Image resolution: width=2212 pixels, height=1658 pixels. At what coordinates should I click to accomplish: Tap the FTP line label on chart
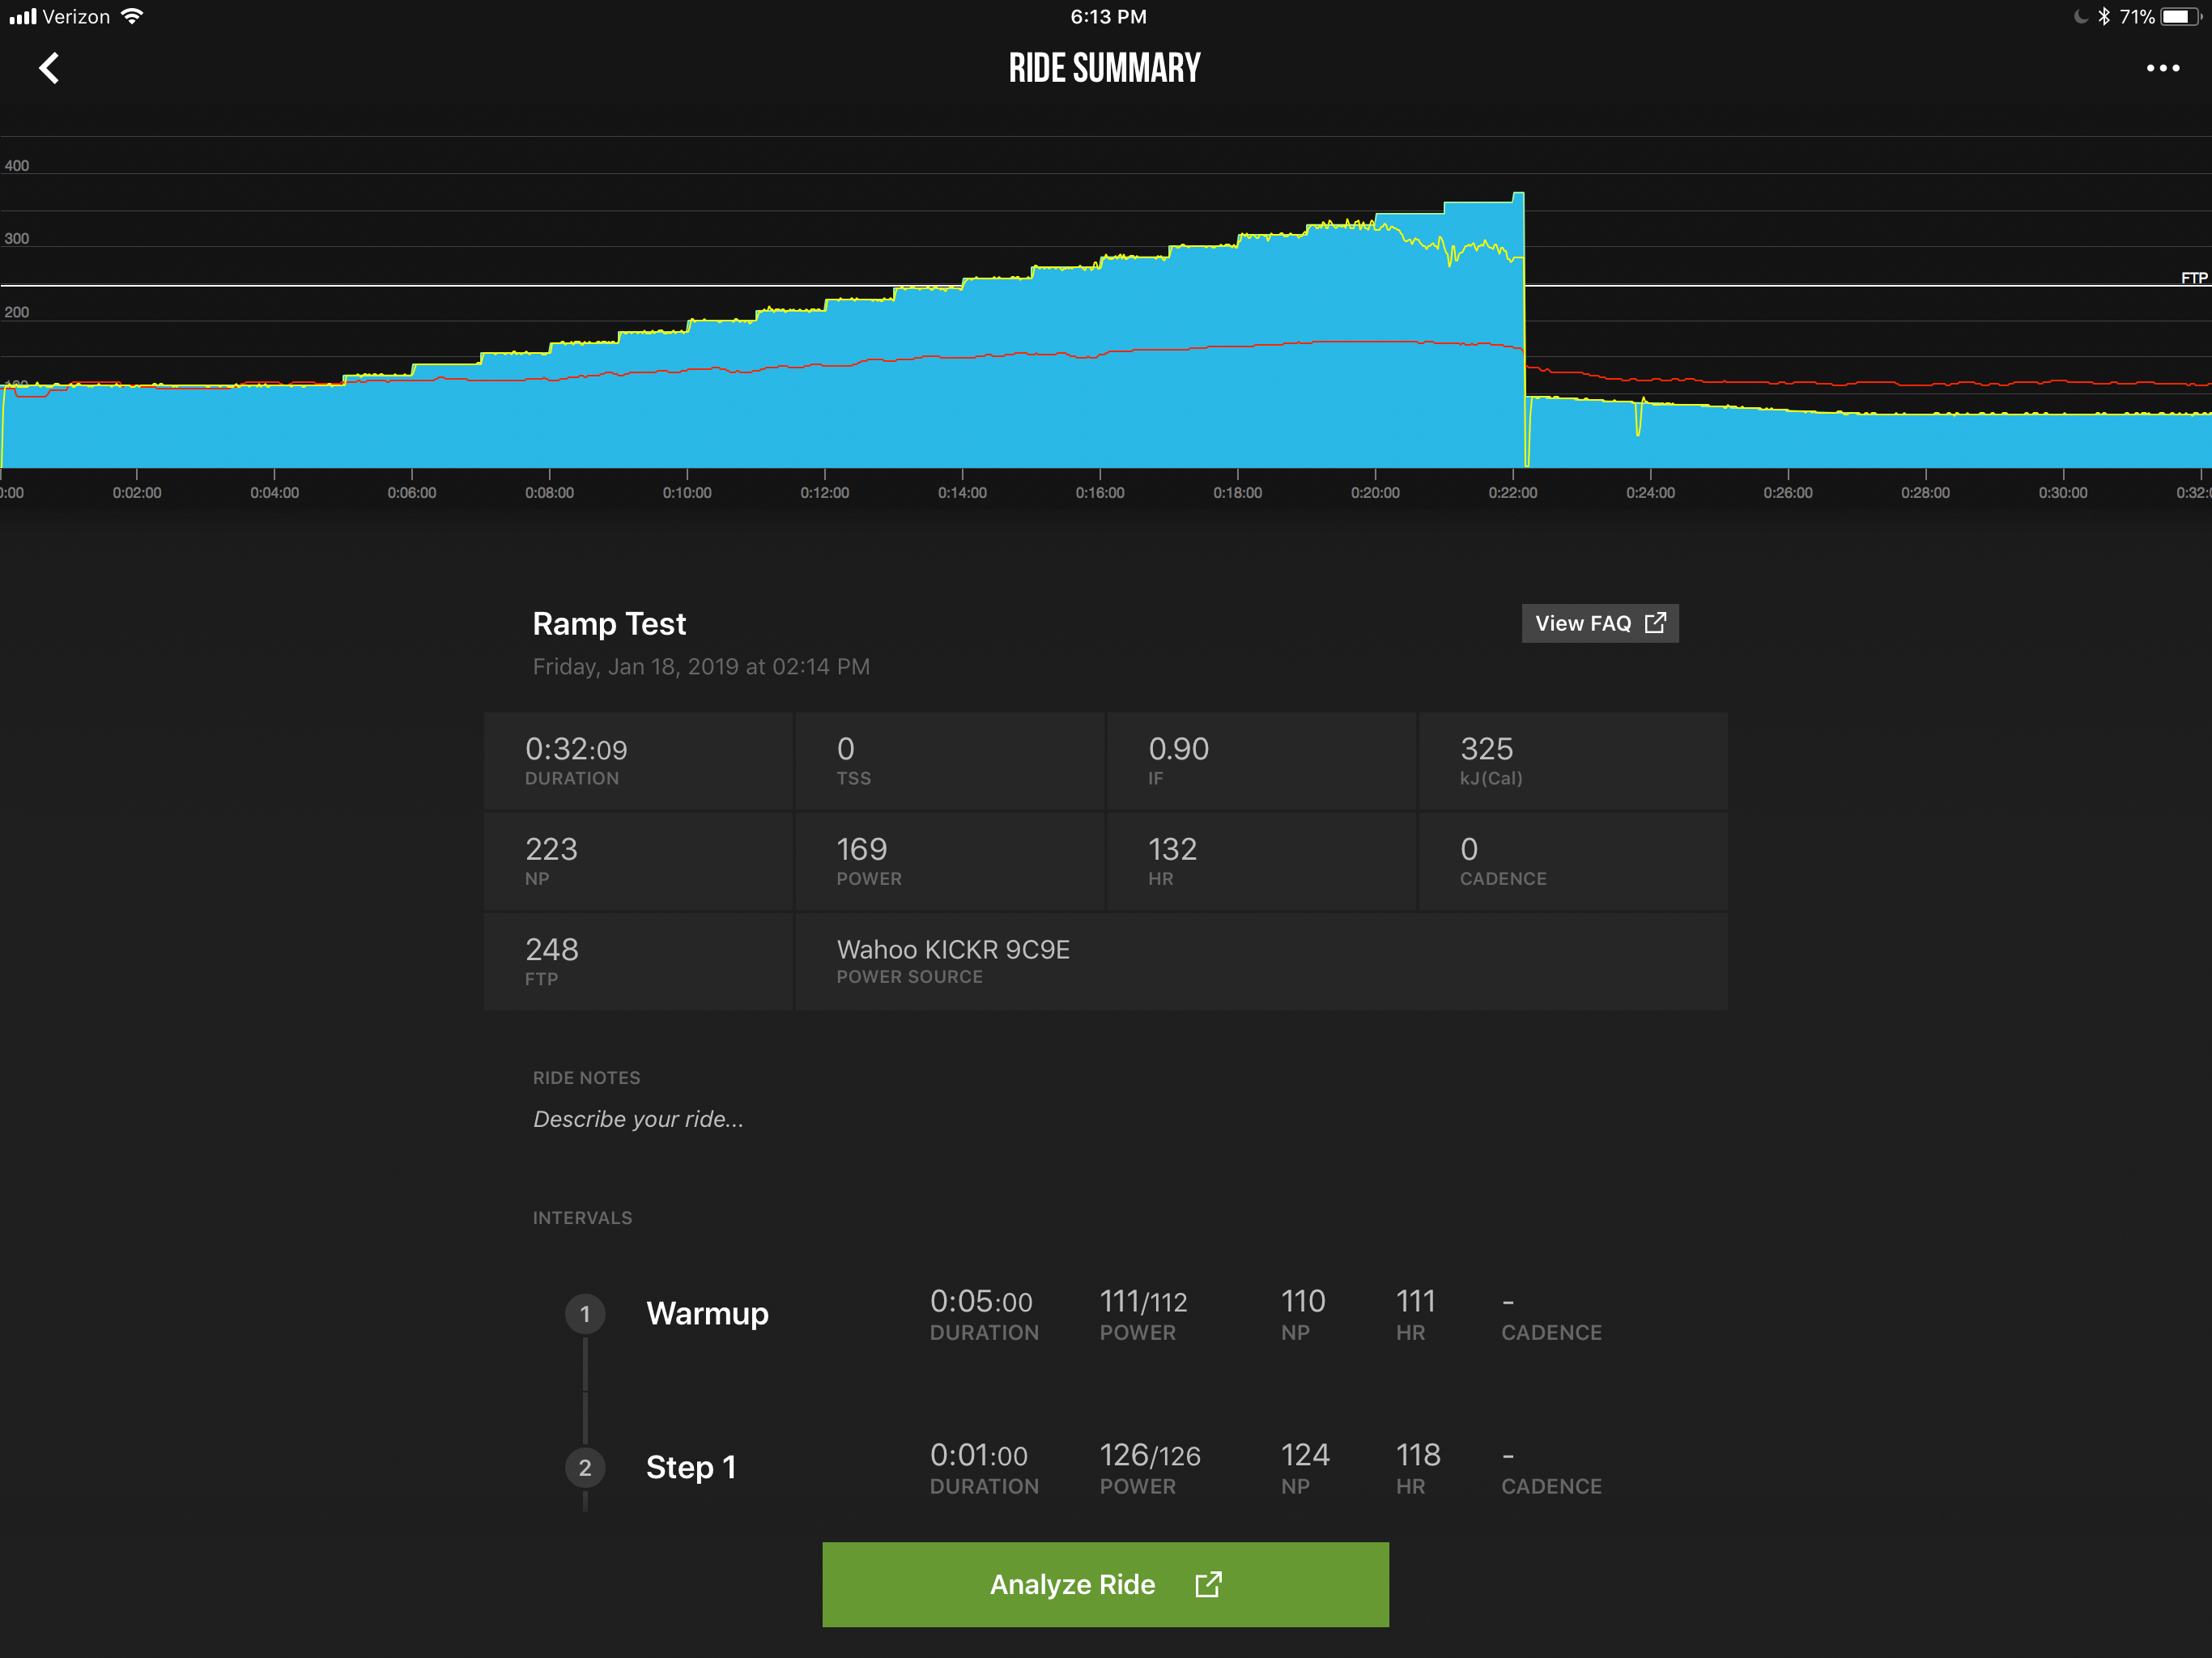2193,278
